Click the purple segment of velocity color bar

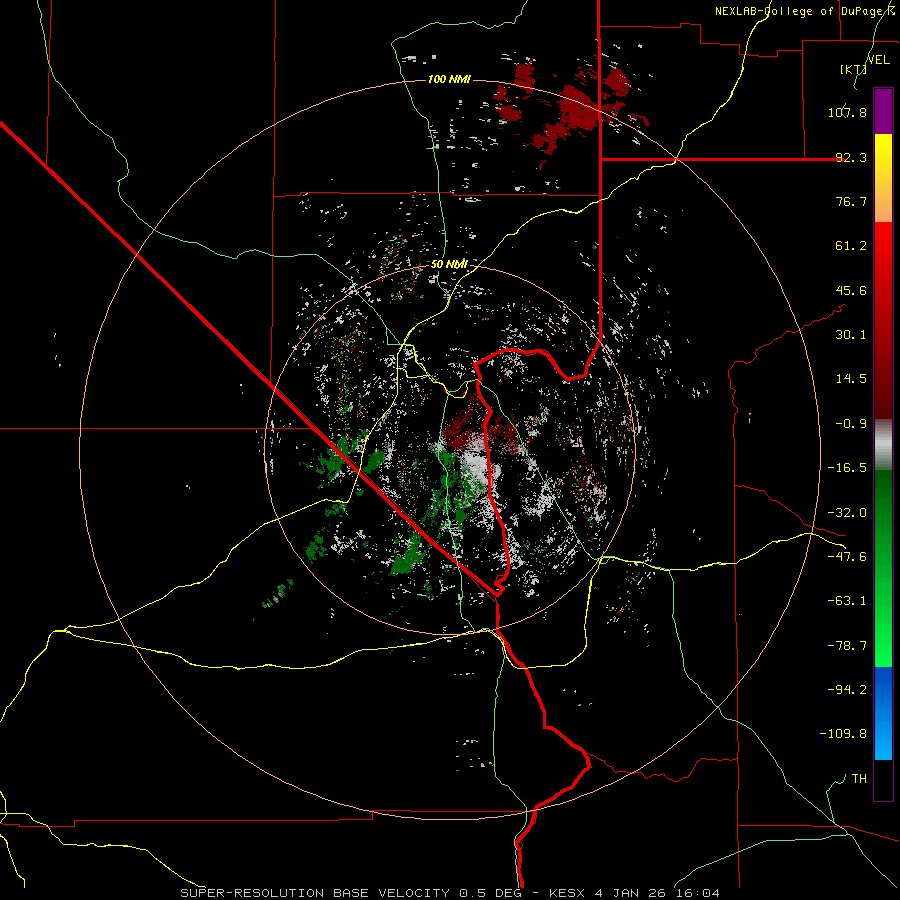point(883,111)
